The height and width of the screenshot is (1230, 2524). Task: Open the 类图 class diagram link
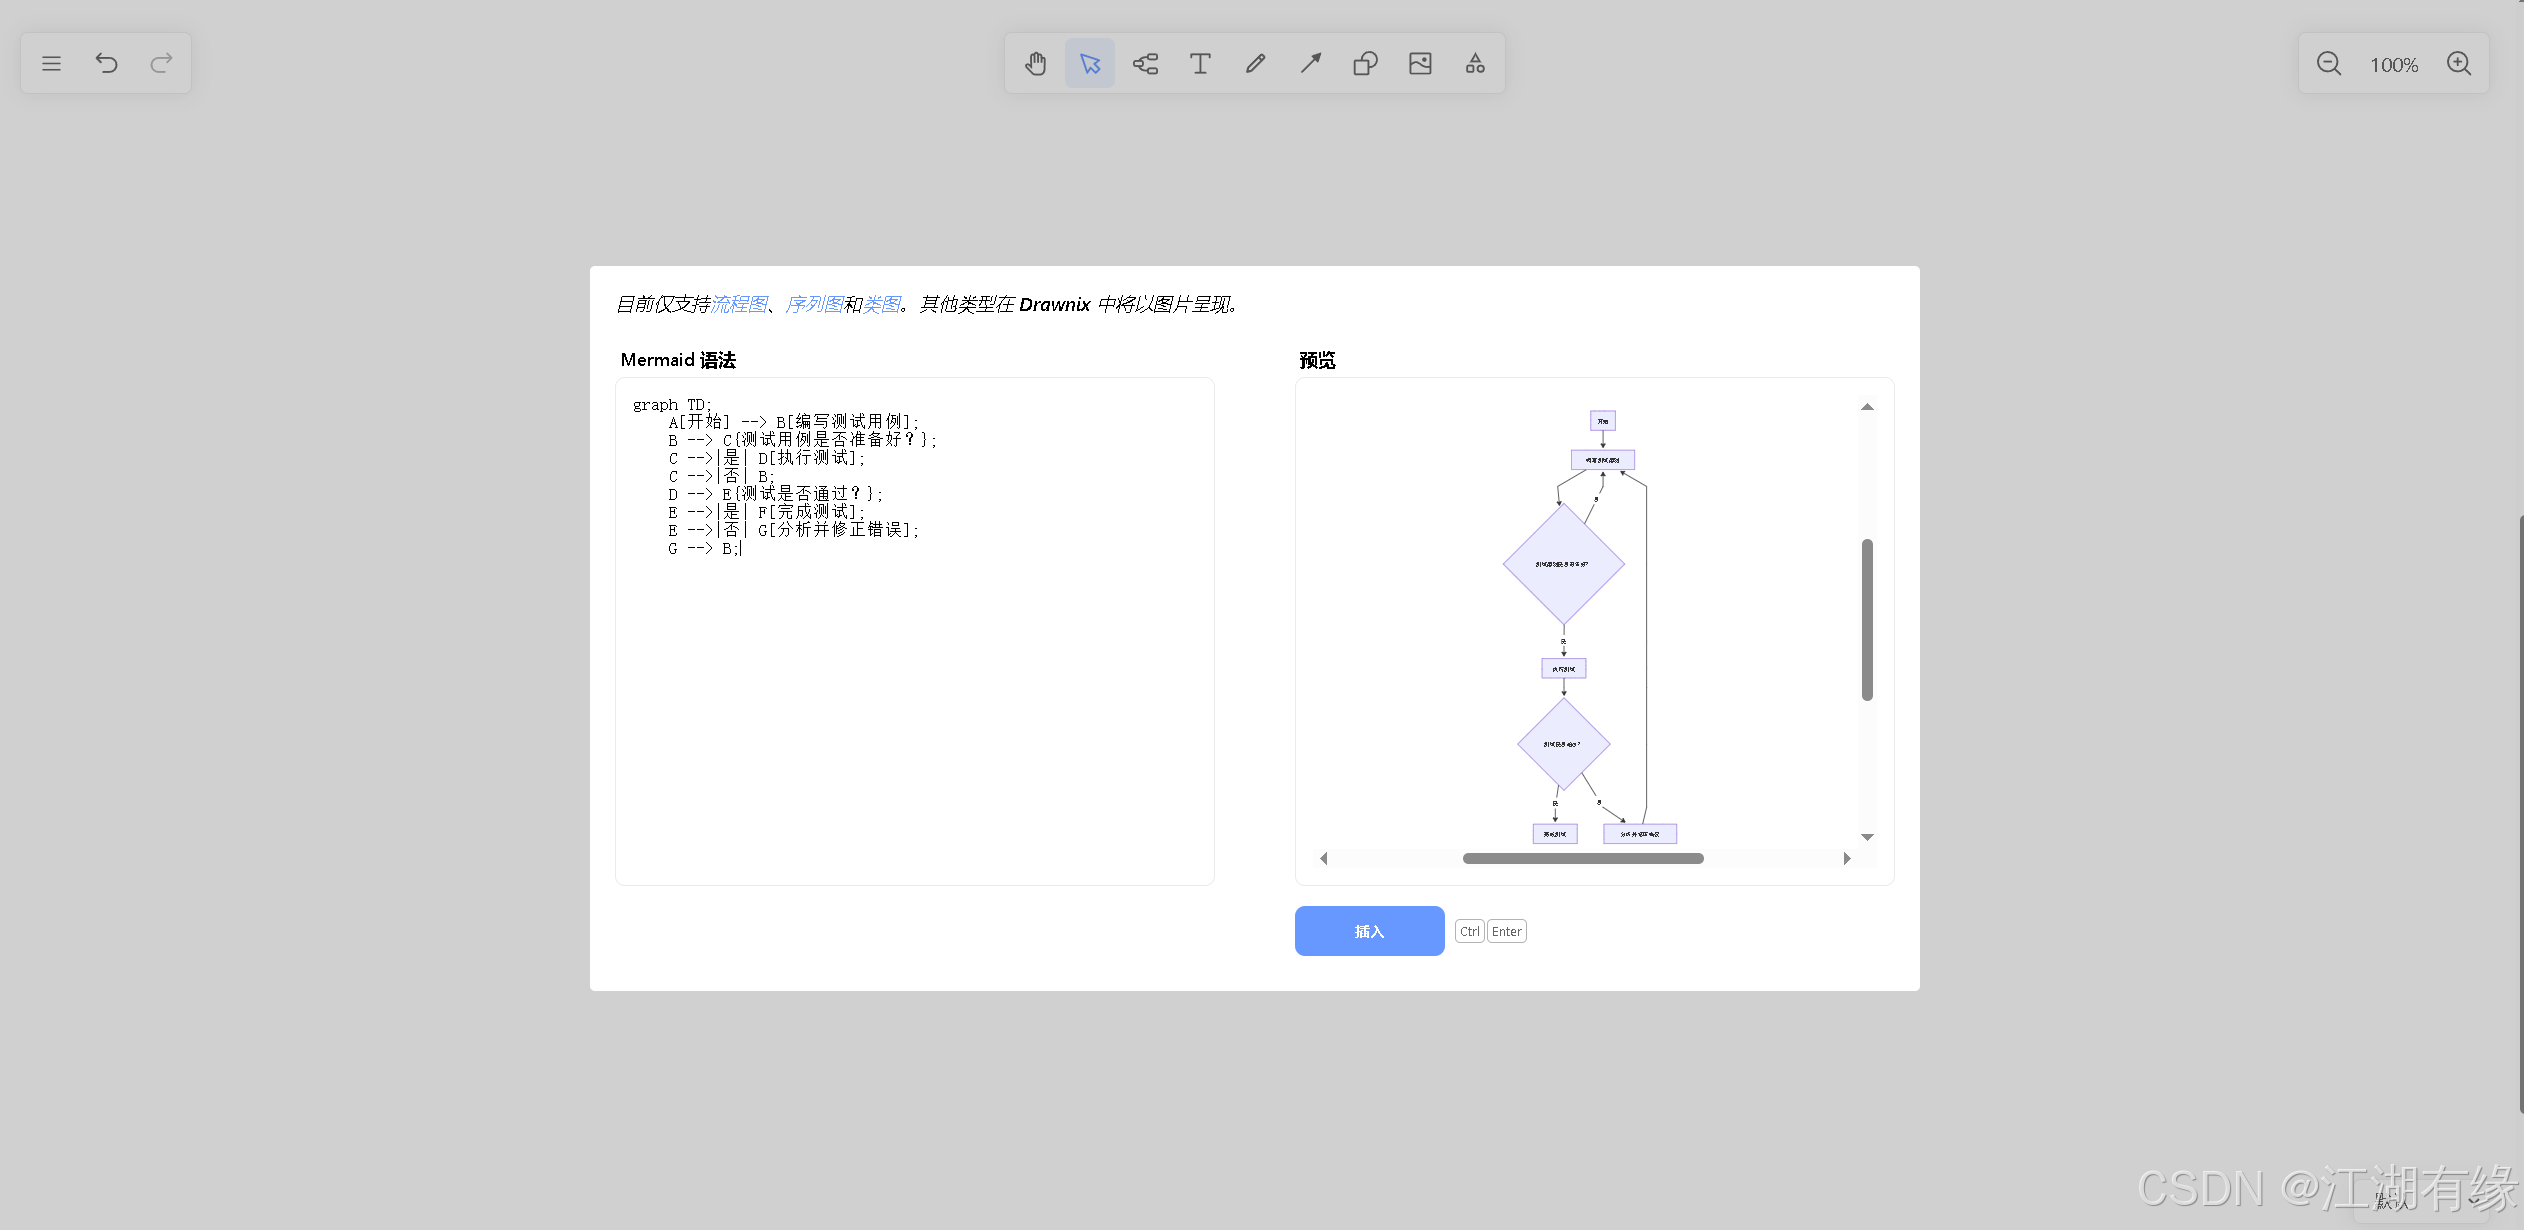coord(883,304)
